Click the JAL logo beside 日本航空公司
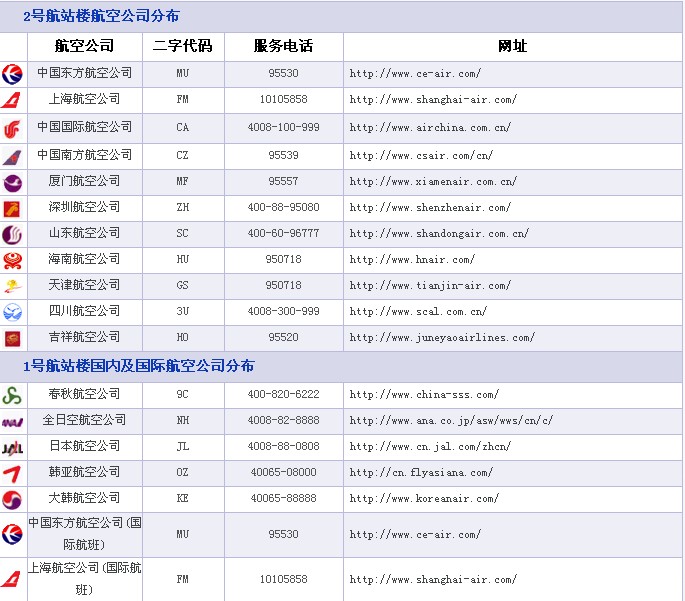The image size is (685, 601). (x=12, y=448)
